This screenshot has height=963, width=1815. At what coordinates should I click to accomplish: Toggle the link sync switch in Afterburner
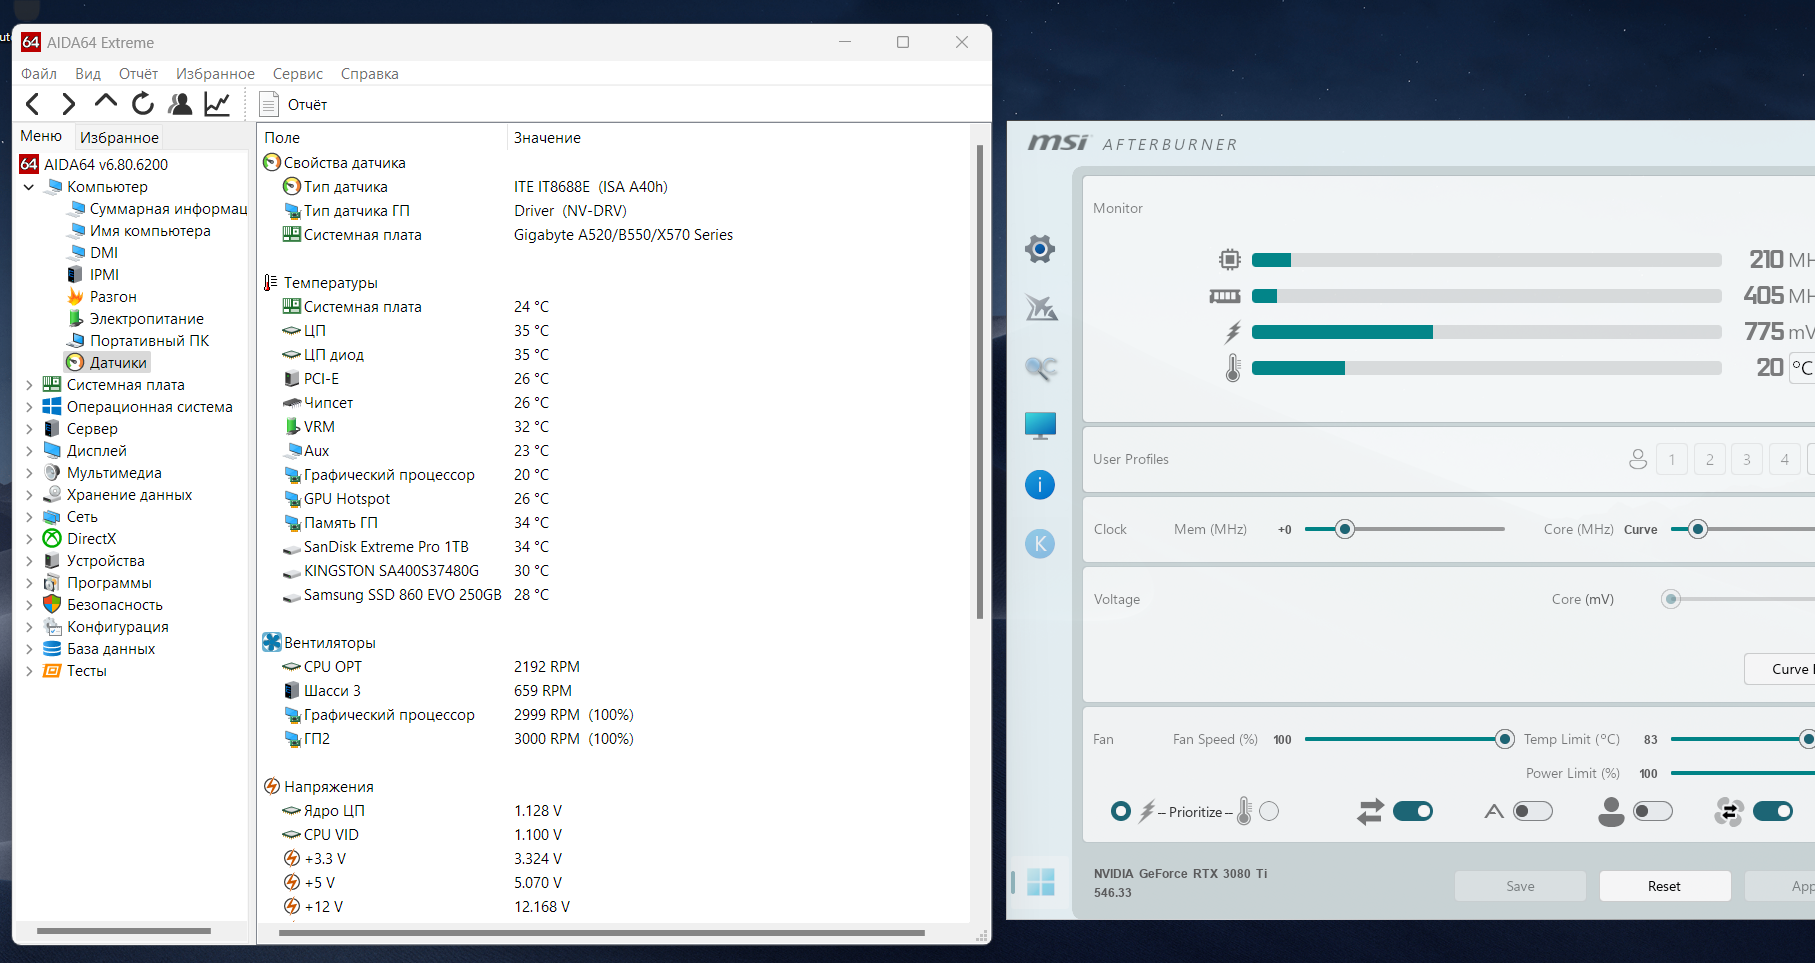(x=1413, y=811)
